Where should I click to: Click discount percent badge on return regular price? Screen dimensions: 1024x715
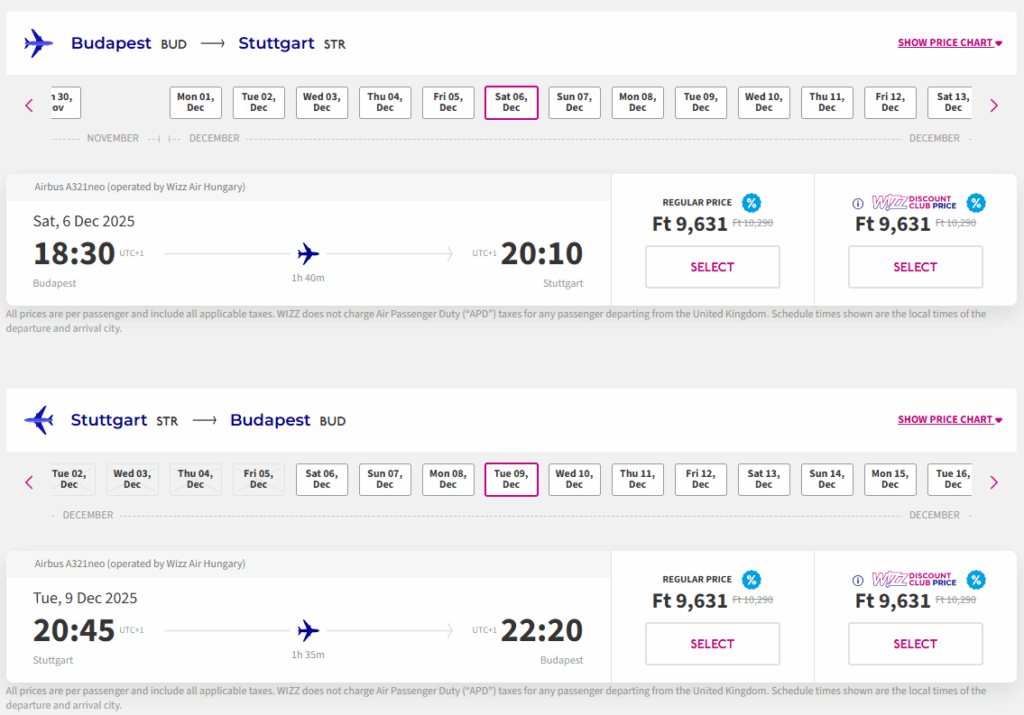pos(751,580)
